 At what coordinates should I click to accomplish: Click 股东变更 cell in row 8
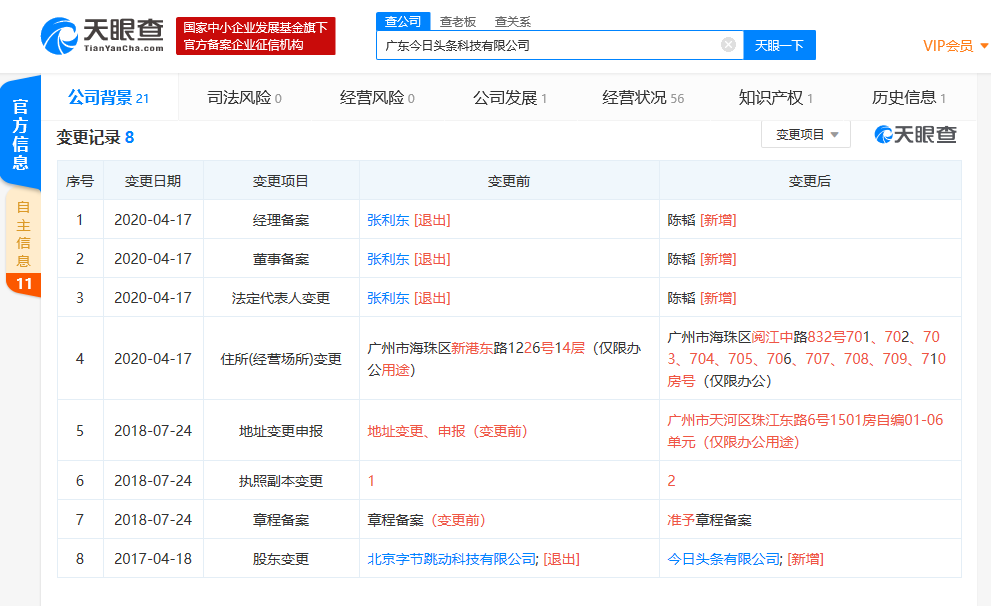[281, 559]
